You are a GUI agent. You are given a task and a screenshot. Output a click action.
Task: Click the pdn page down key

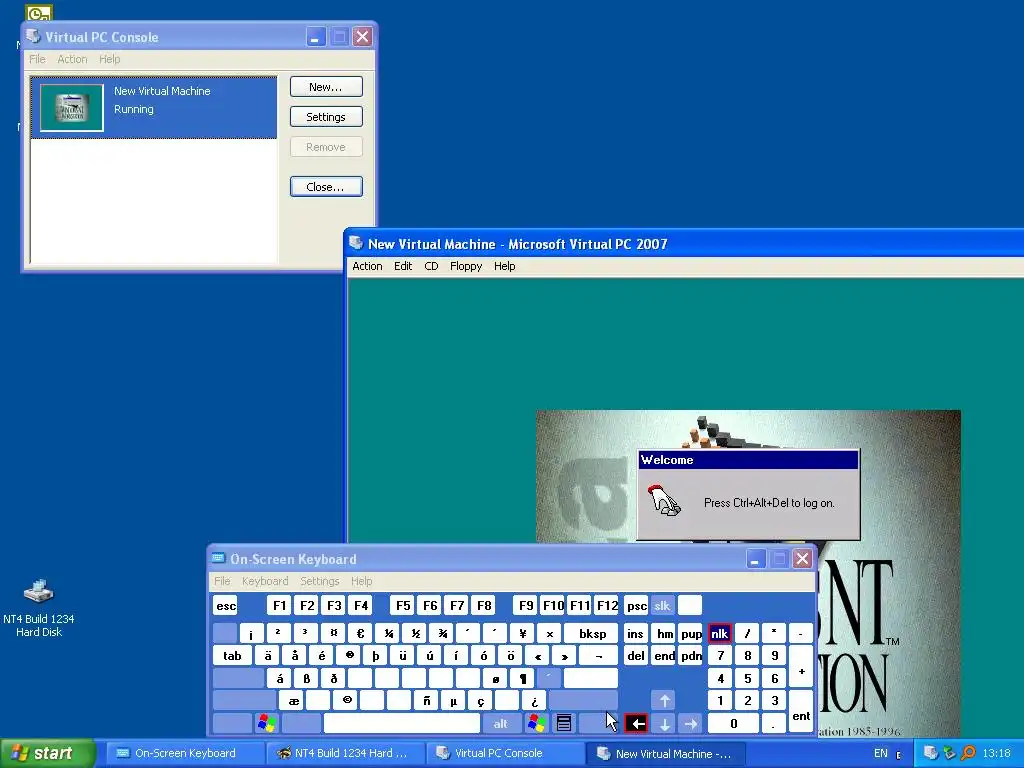pyautogui.click(x=691, y=656)
